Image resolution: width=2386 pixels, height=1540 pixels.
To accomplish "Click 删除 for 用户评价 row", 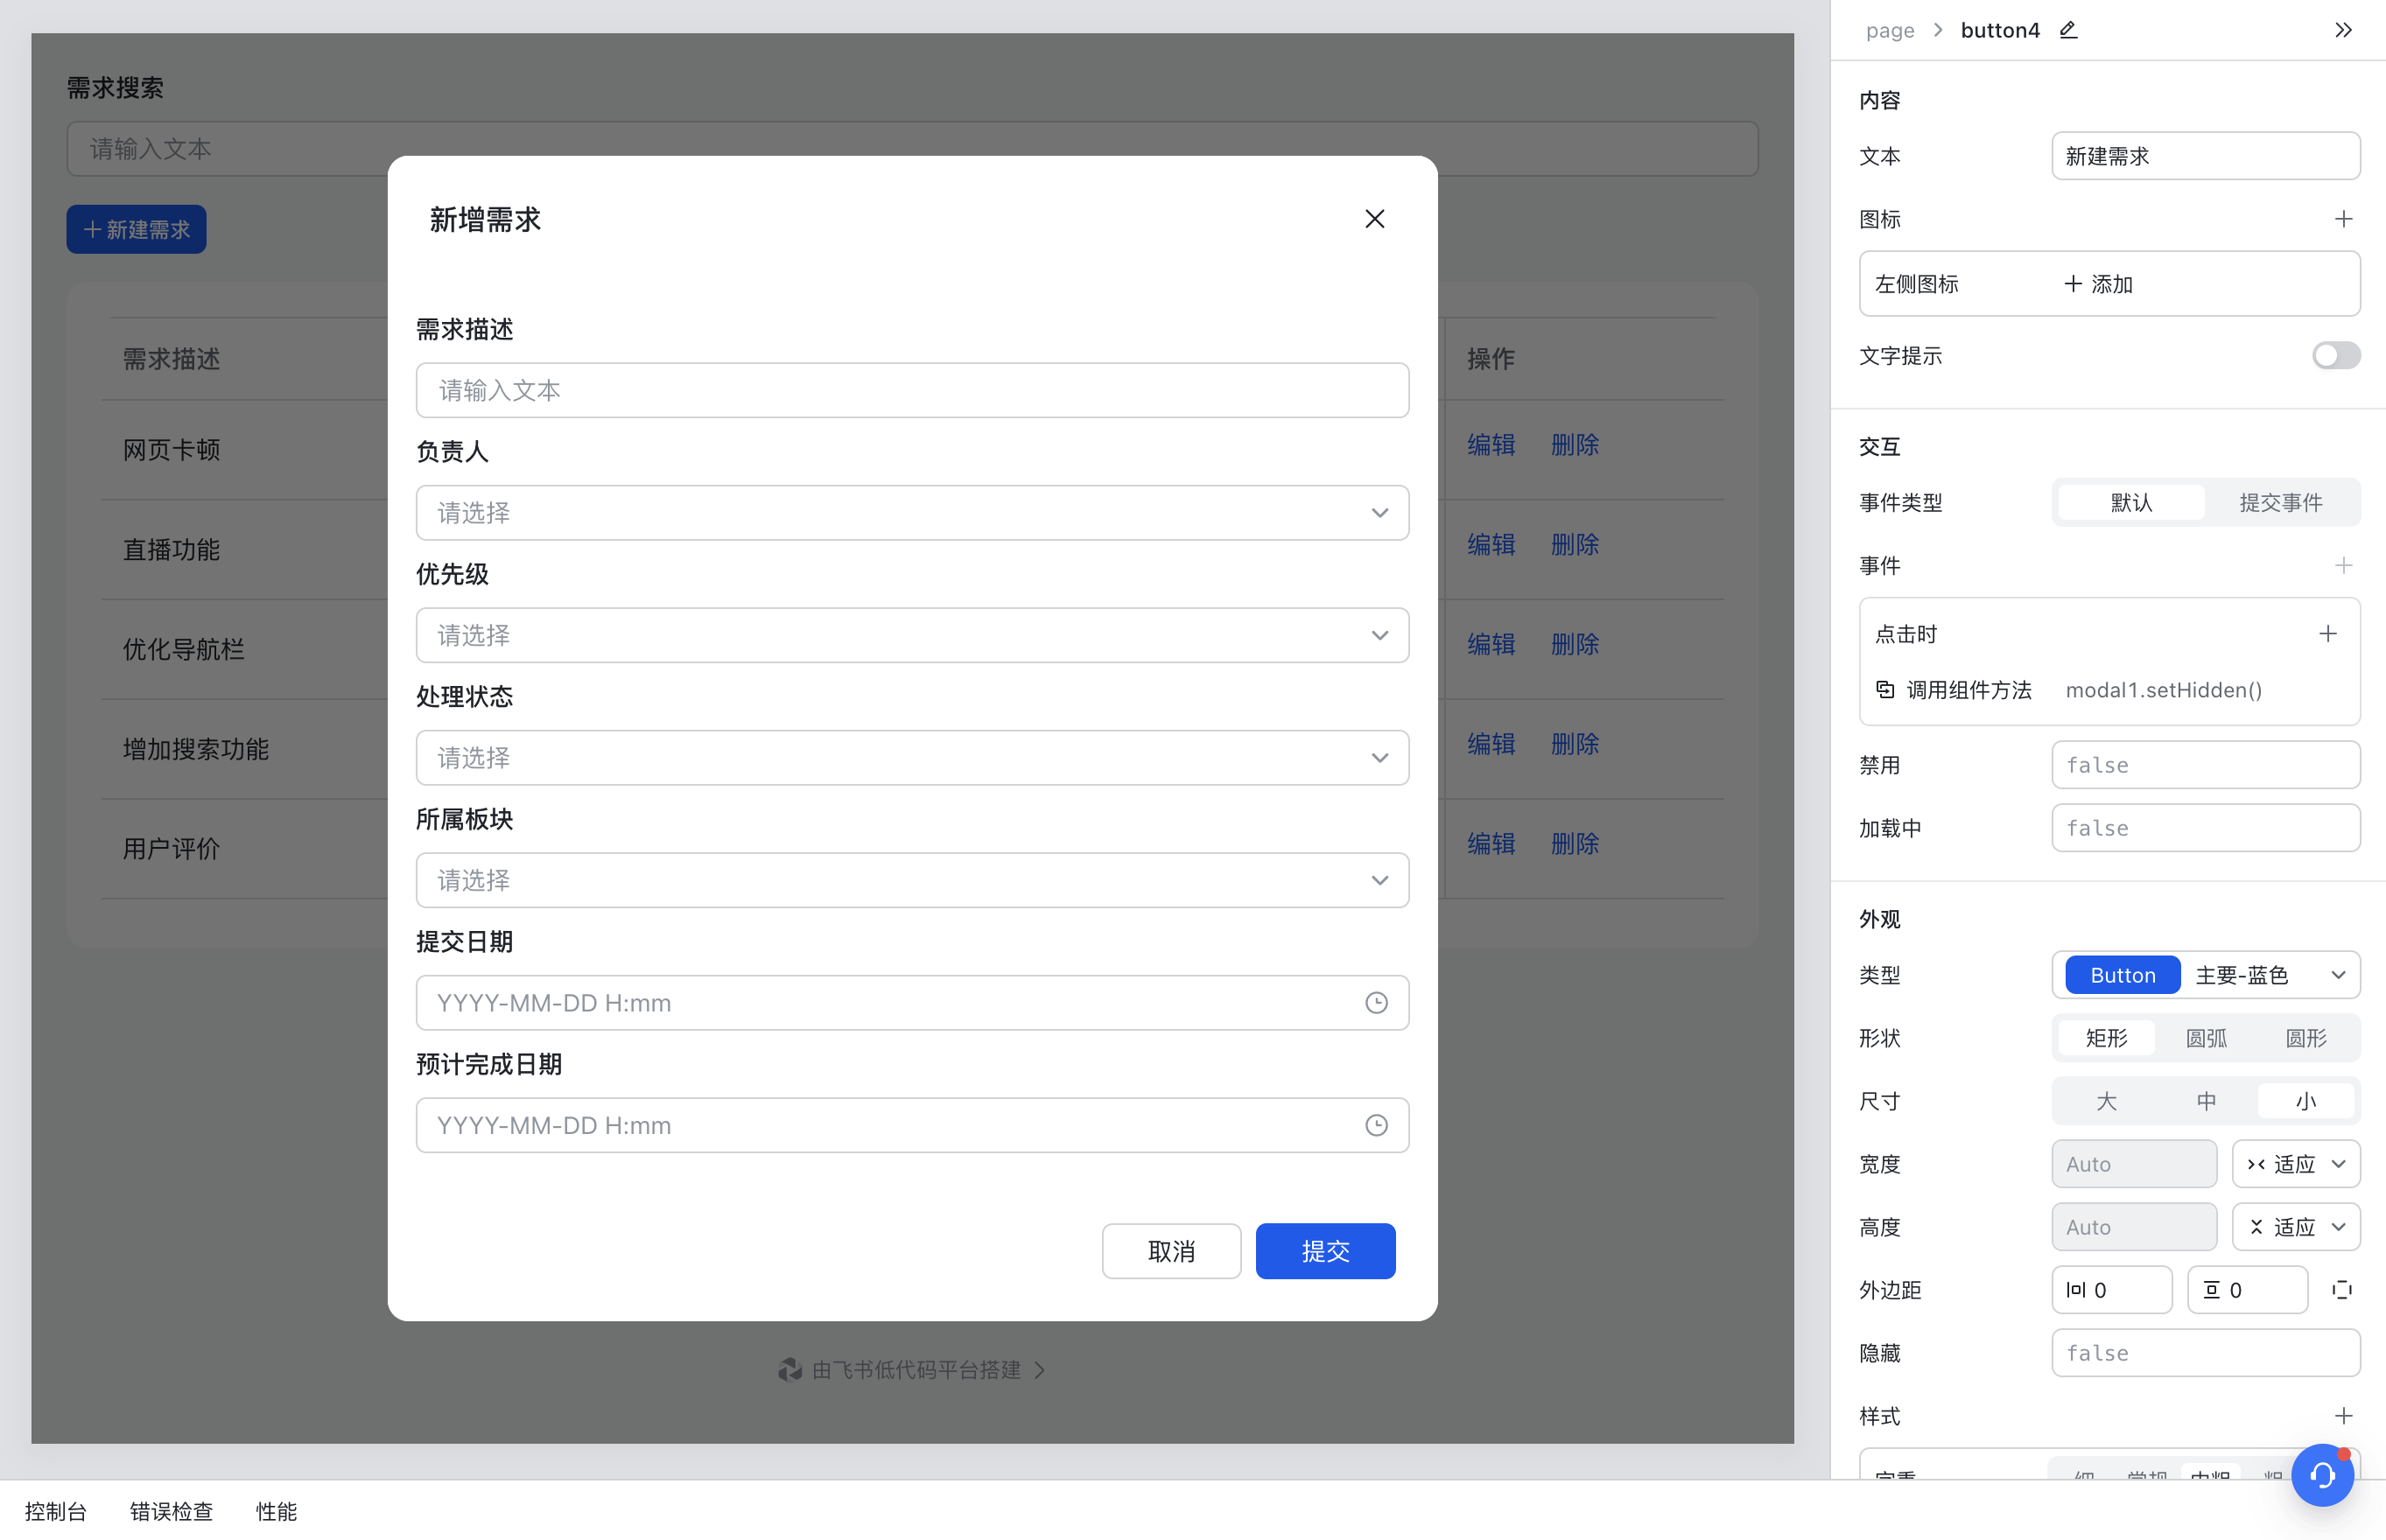I will (1574, 844).
